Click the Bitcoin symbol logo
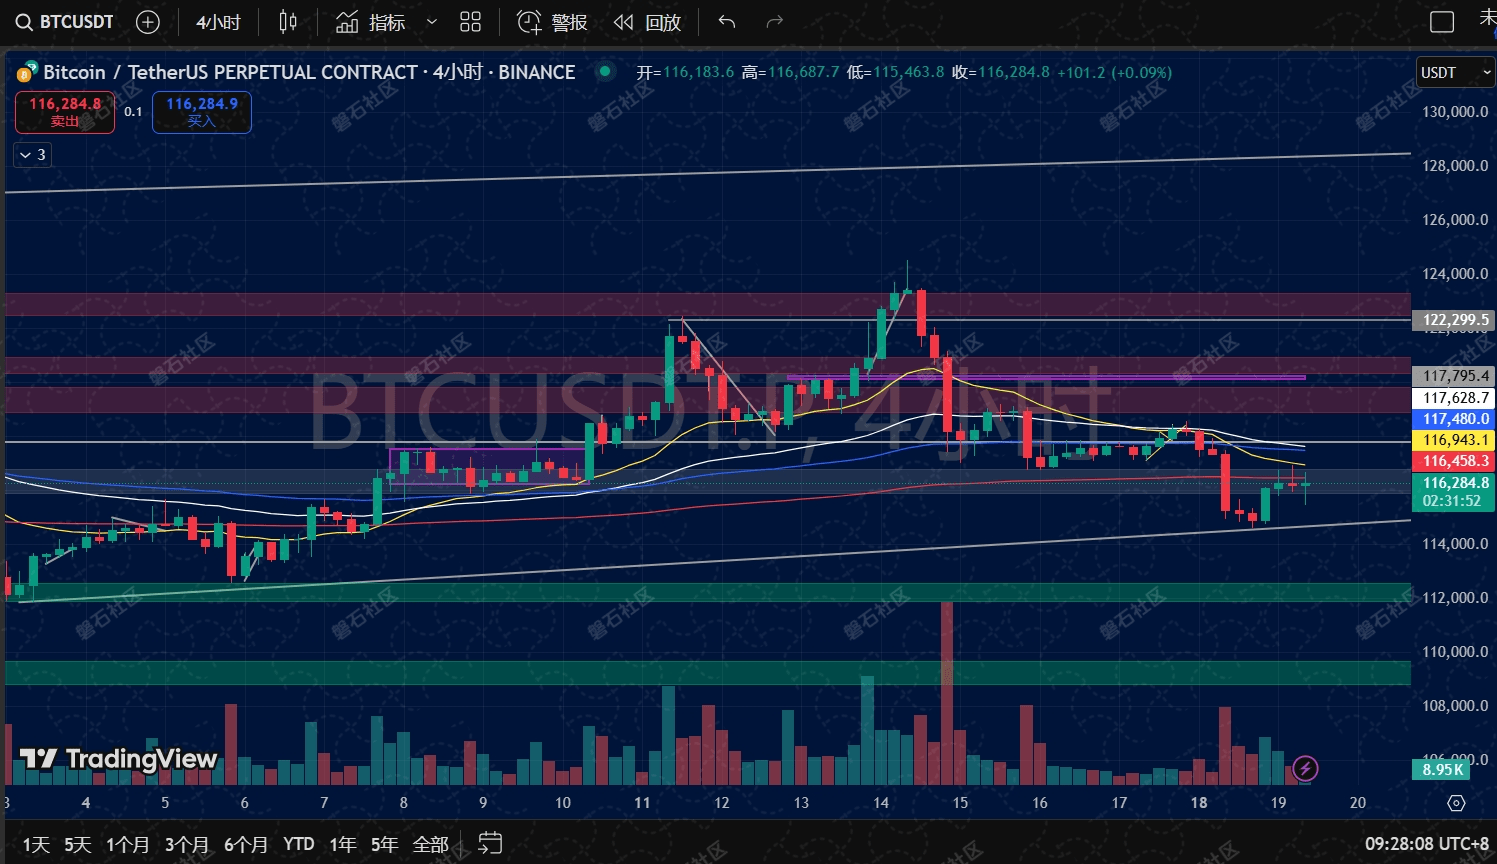1497x864 pixels. coord(27,72)
